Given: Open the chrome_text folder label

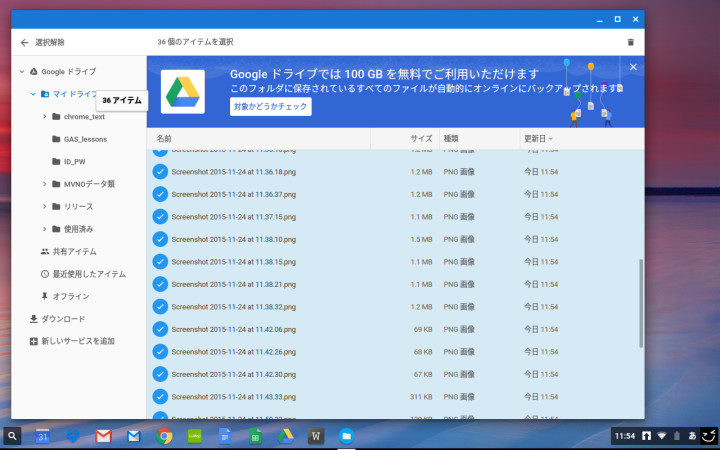Looking at the screenshot, I should click(x=84, y=117).
